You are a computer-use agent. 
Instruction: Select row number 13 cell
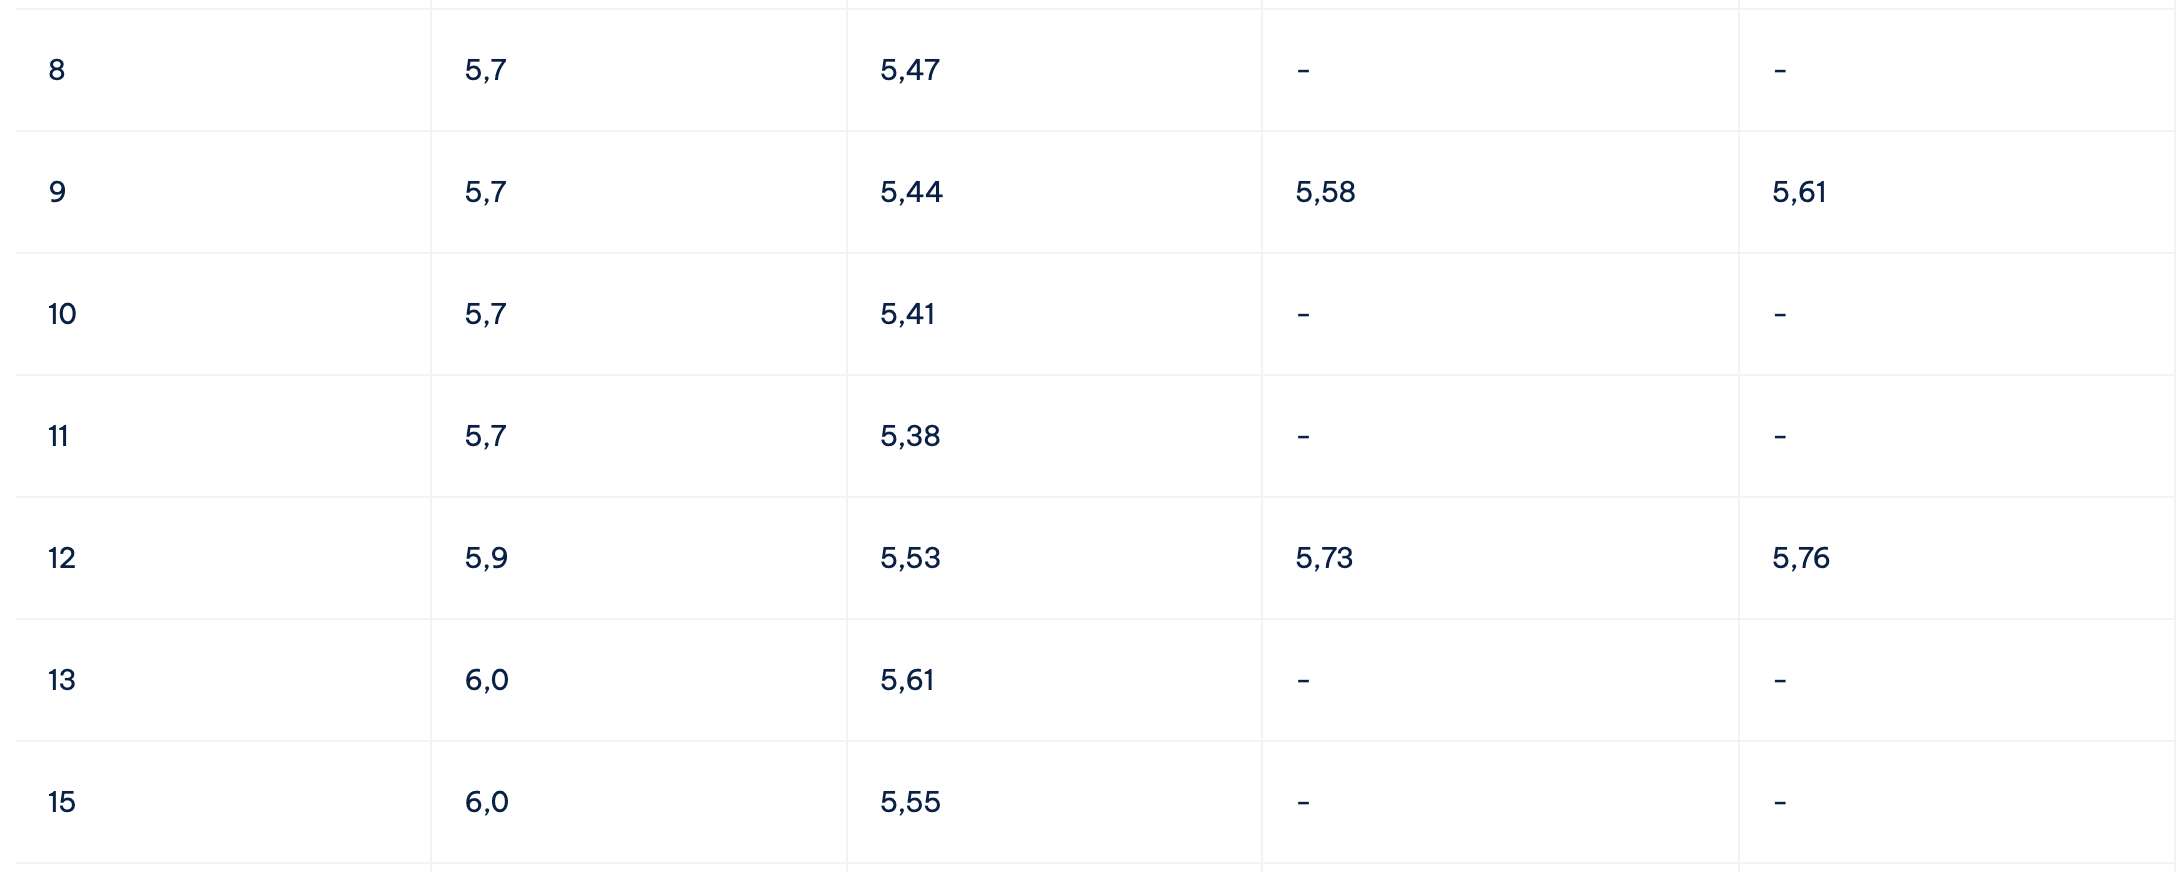(x=223, y=680)
